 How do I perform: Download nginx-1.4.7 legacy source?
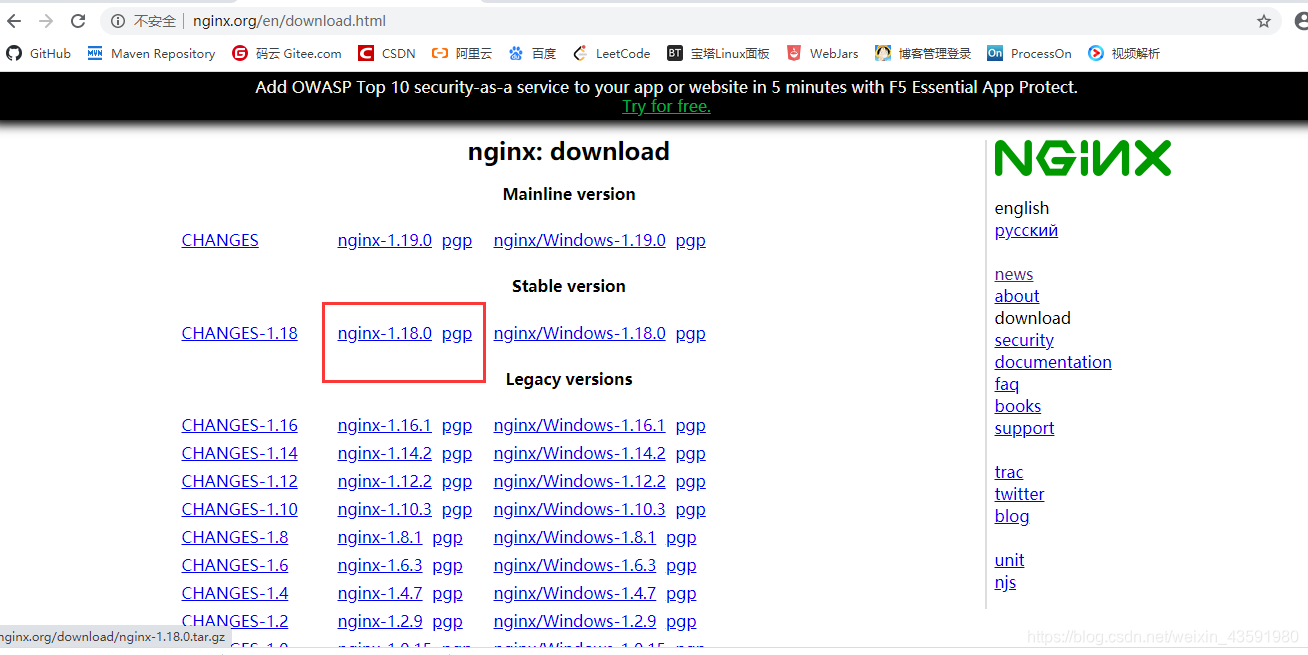(x=380, y=593)
